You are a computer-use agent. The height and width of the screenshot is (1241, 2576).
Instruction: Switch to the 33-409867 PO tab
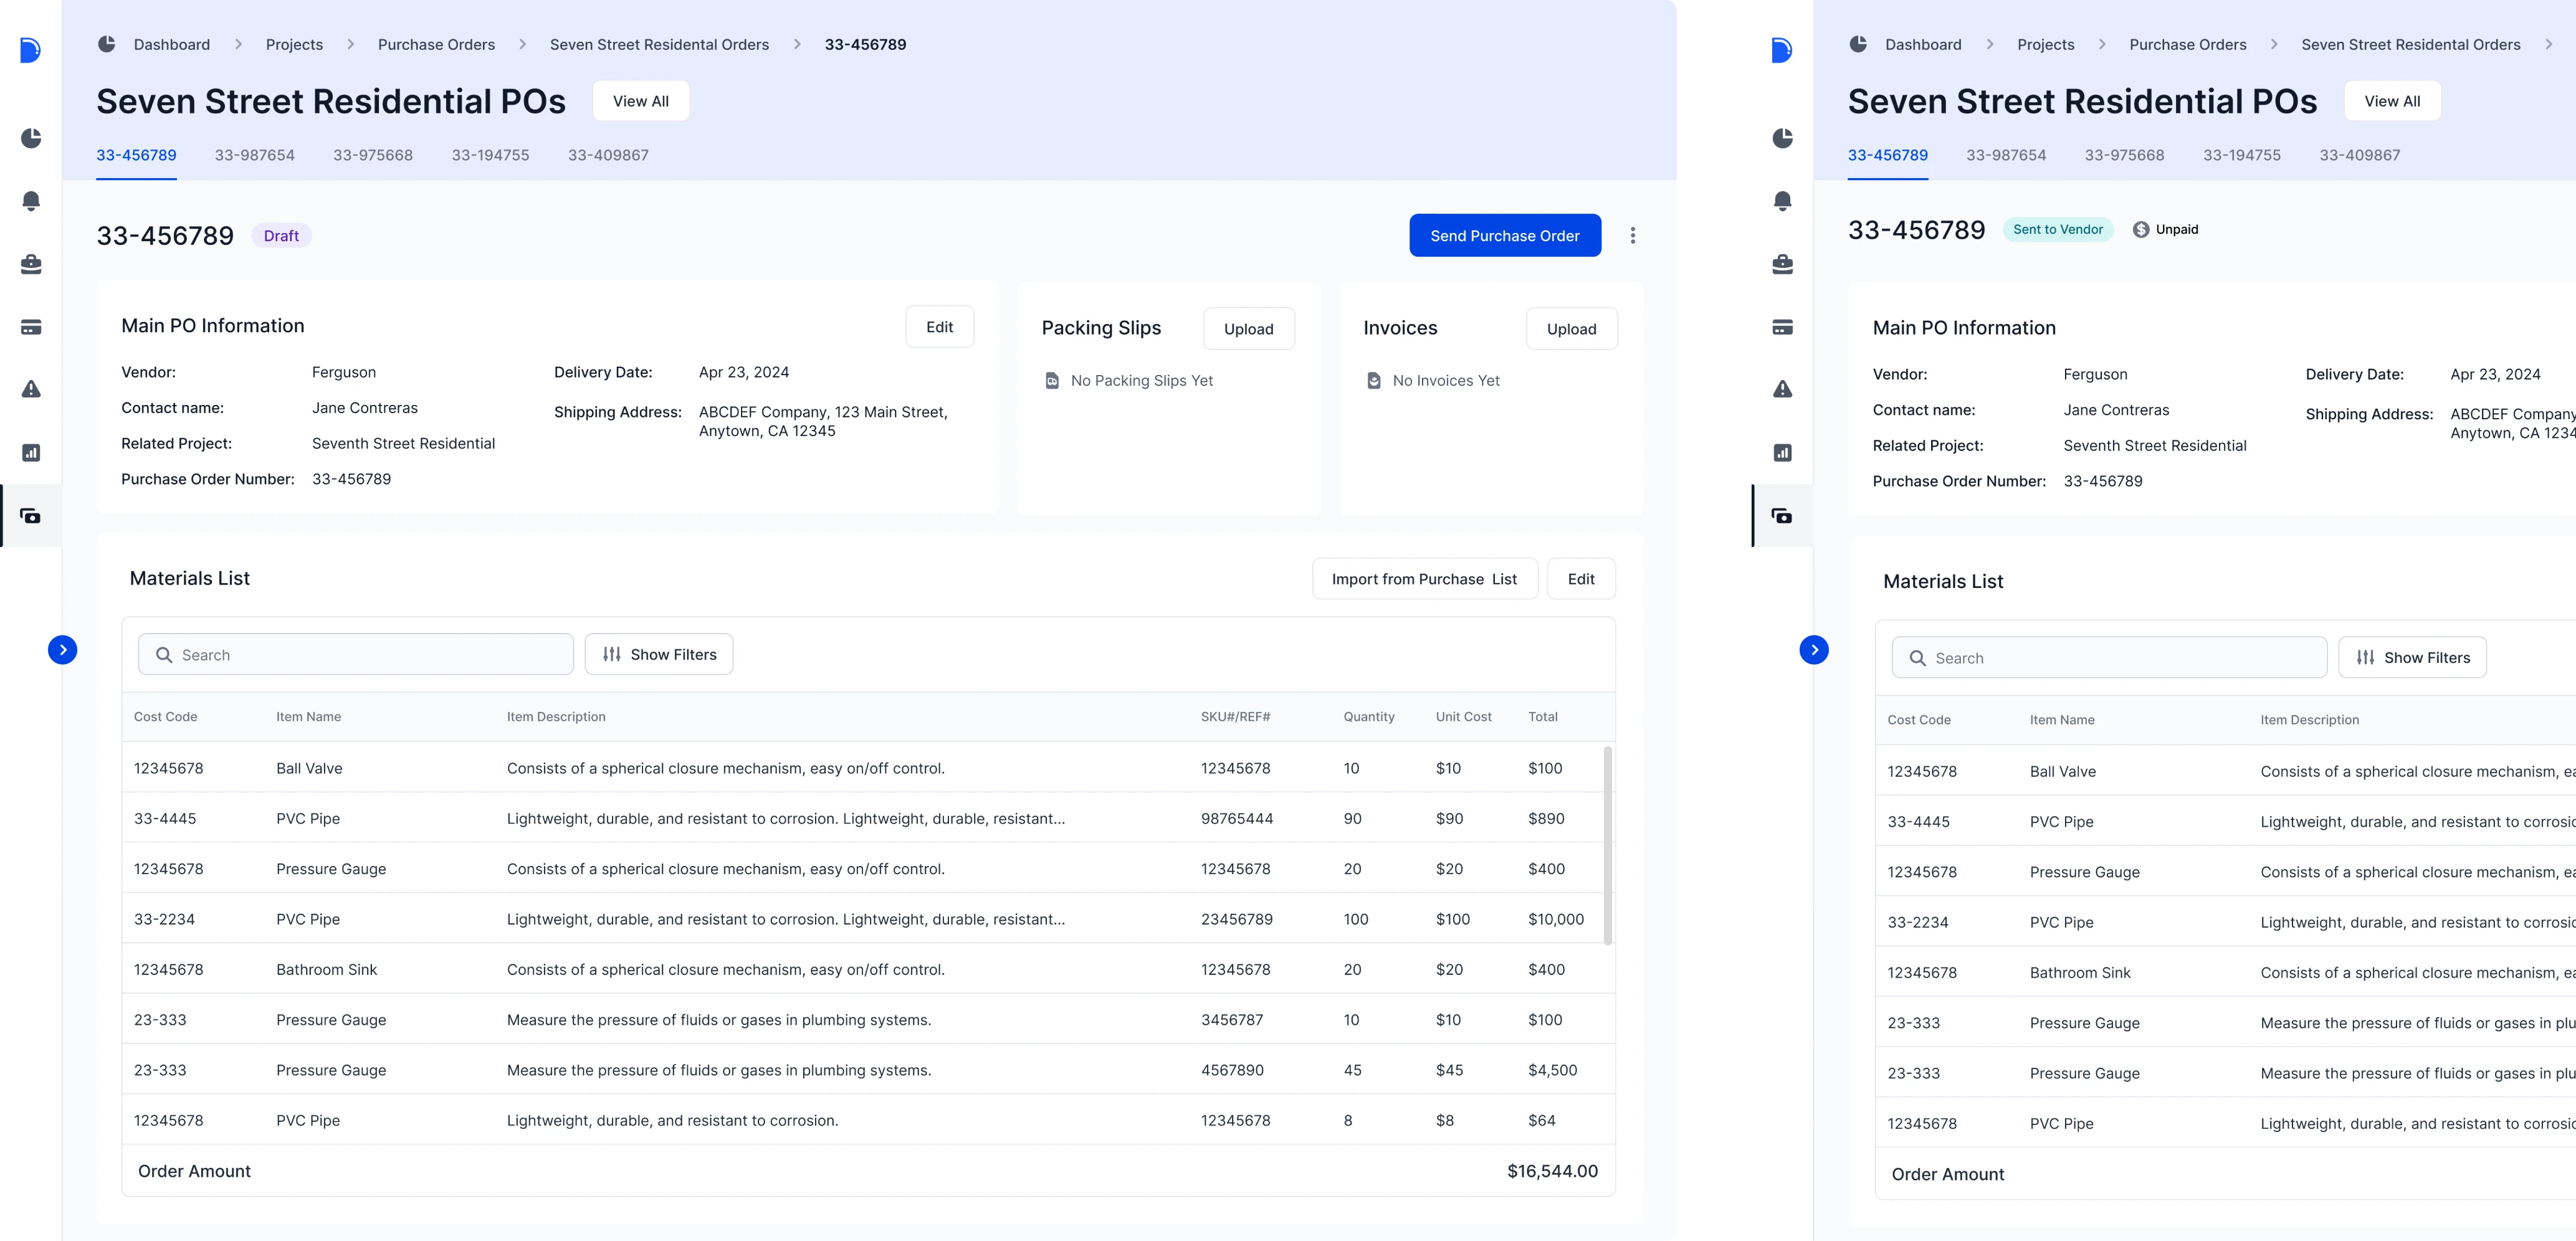(608, 155)
